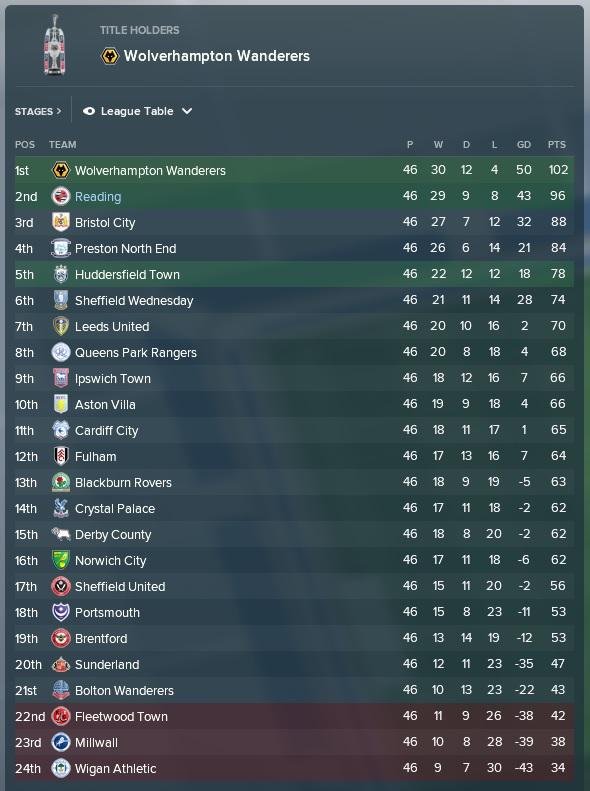Click the Championship trophy icon
The image size is (590, 791).
(54, 44)
